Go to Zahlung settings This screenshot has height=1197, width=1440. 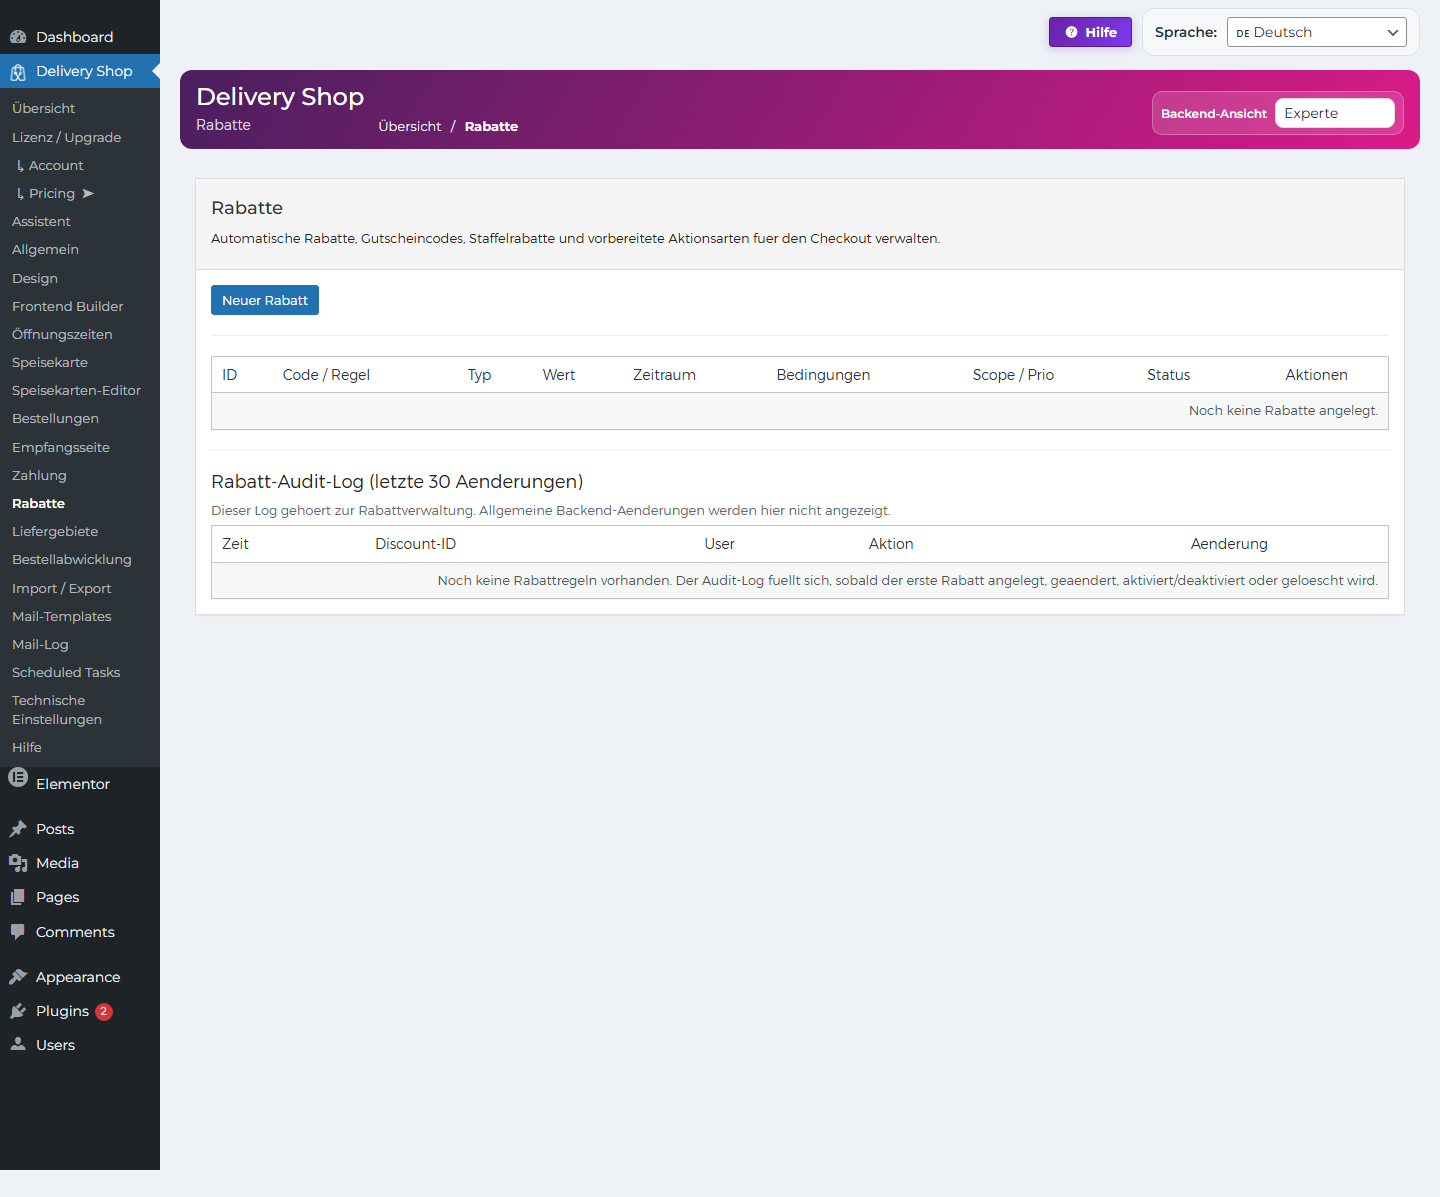click(x=39, y=475)
